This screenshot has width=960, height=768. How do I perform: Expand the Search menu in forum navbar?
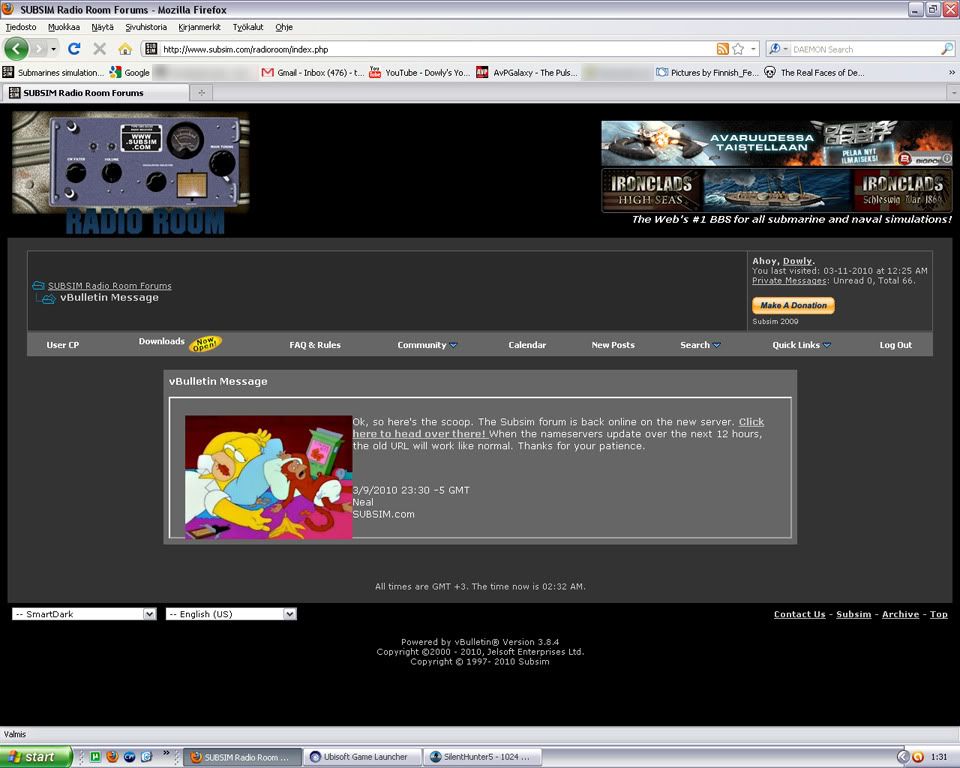[x=700, y=345]
